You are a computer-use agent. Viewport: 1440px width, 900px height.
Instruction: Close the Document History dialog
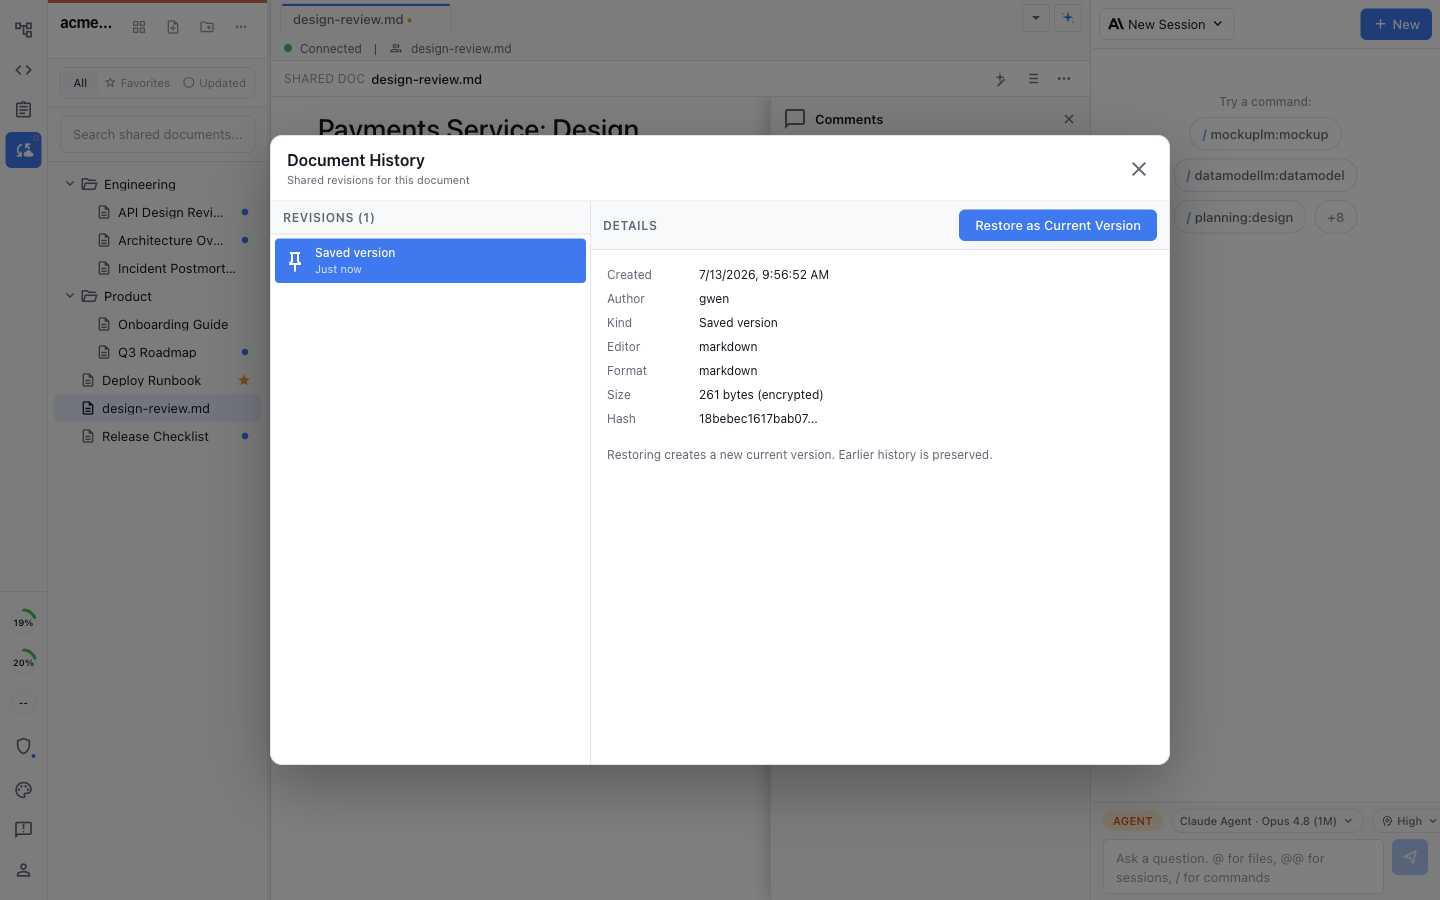[1139, 169]
